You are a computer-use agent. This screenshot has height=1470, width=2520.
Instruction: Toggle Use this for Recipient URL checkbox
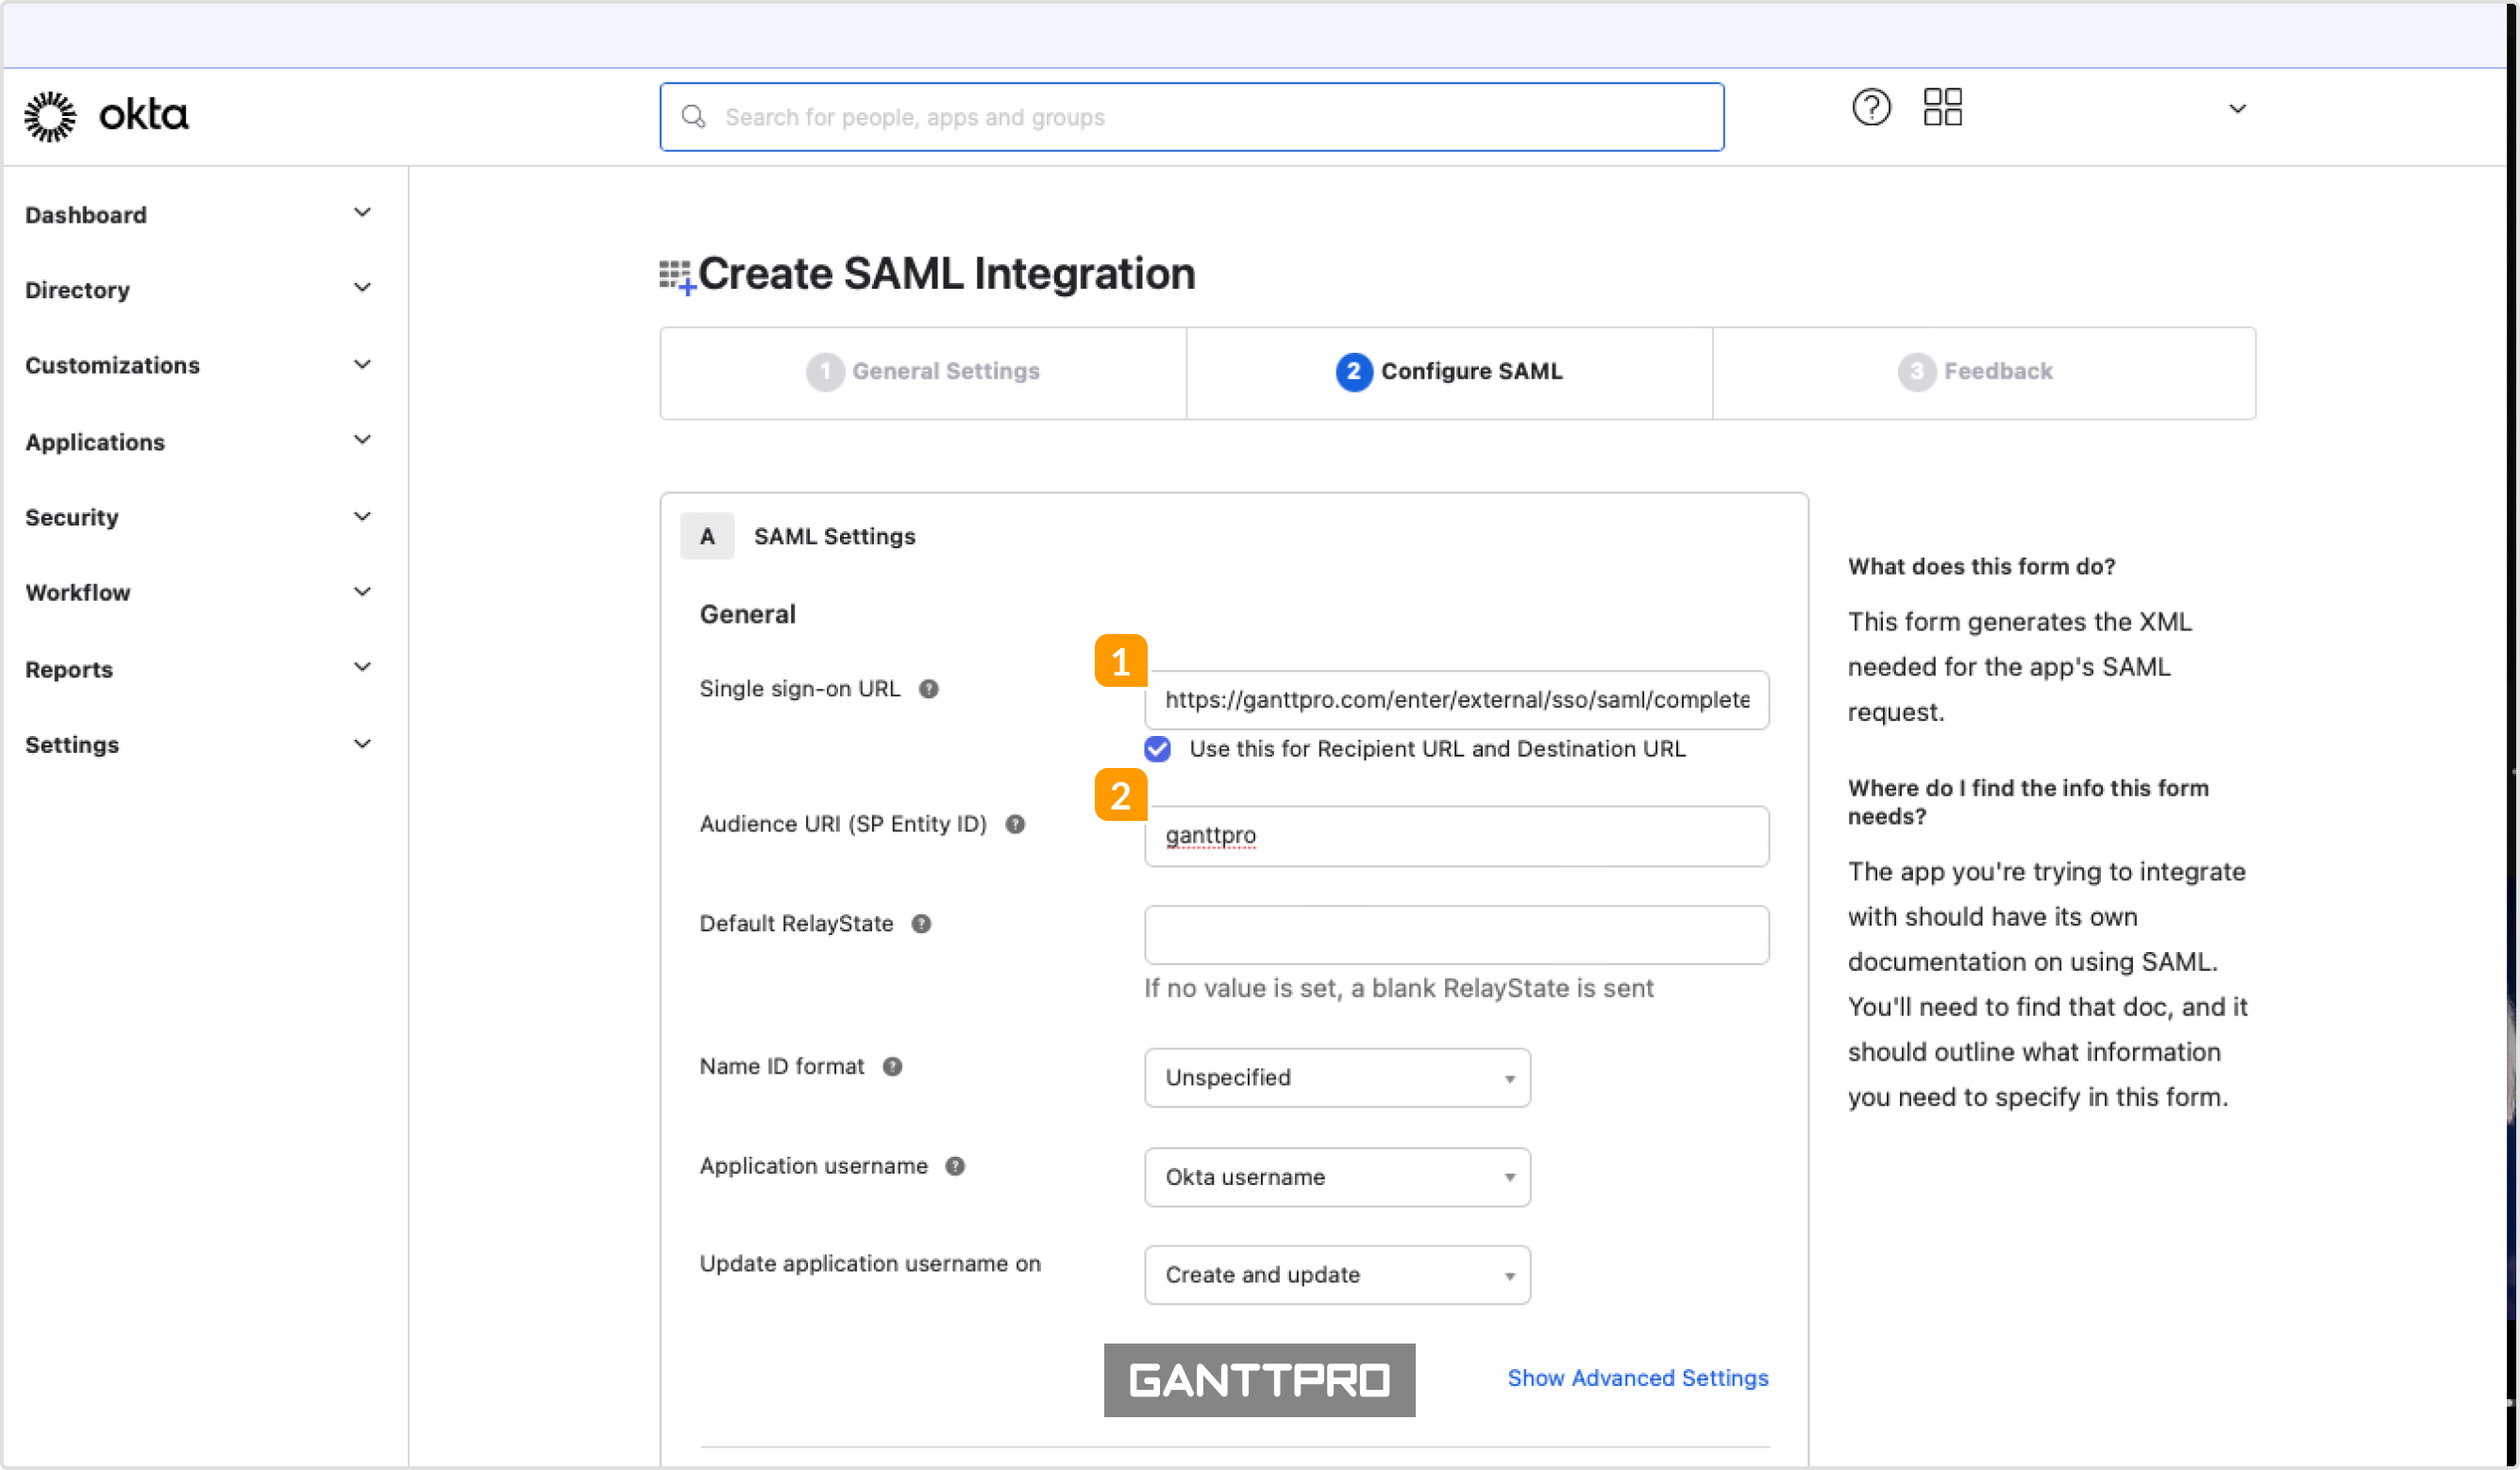[1157, 749]
